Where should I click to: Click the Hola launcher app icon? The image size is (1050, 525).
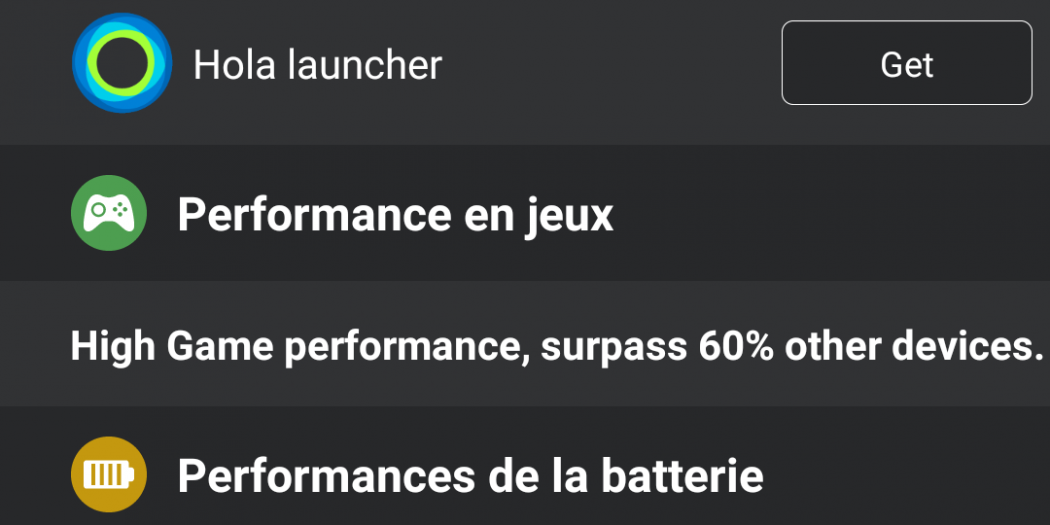(122, 63)
